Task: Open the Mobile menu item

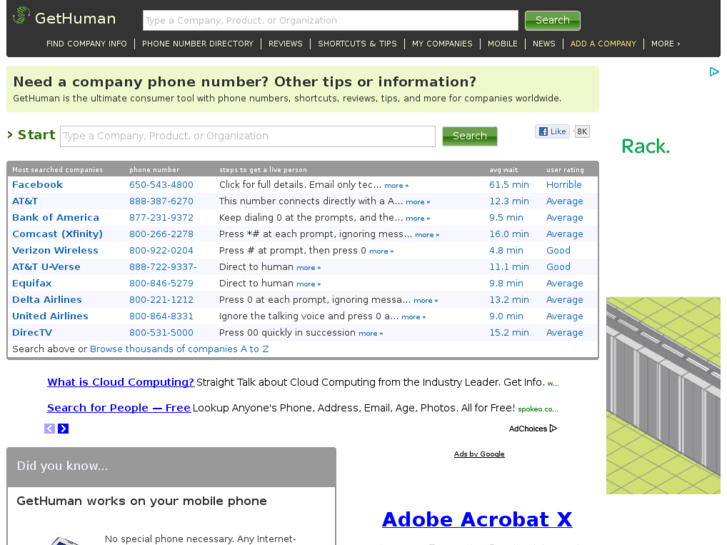Action: [x=502, y=44]
